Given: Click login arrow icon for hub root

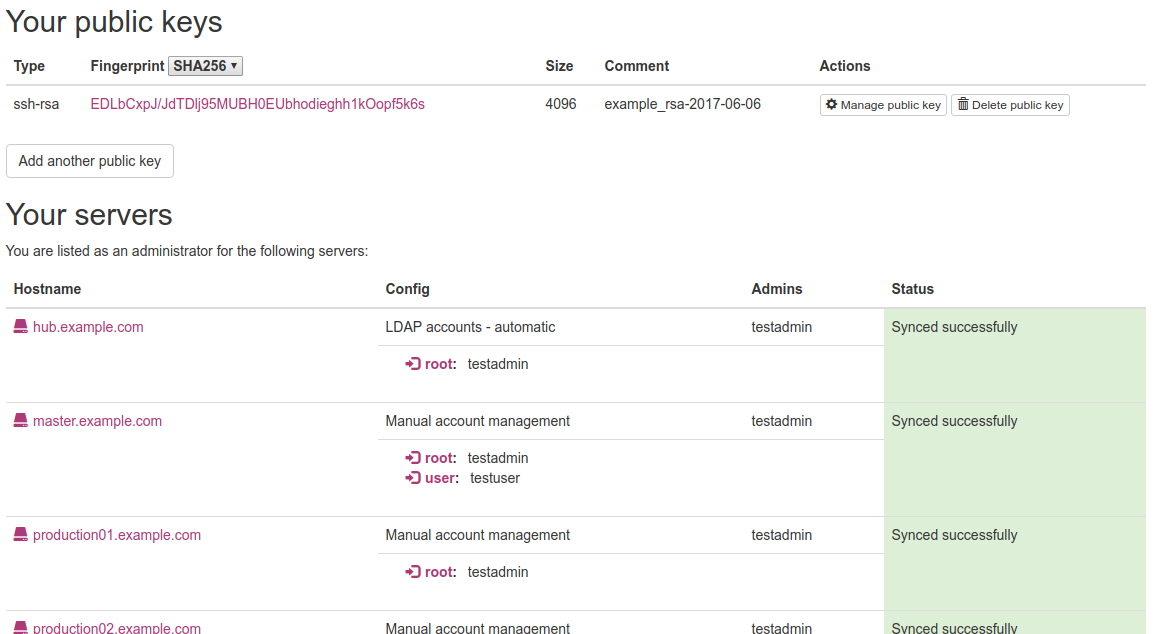Looking at the screenshot, I should pos(413,364).
